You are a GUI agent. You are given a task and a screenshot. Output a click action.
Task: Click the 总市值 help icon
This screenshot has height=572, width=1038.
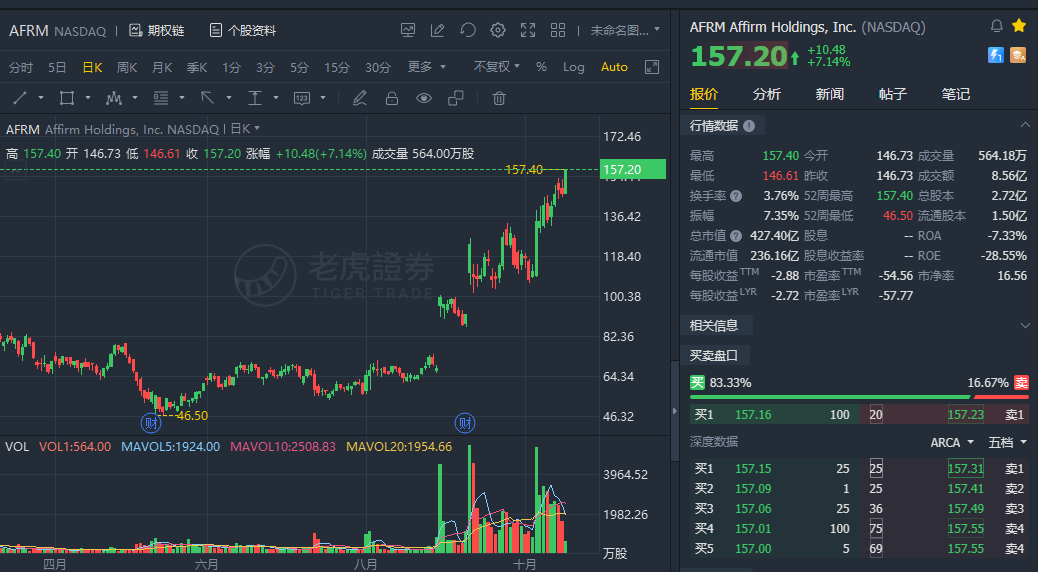[735, 236]
